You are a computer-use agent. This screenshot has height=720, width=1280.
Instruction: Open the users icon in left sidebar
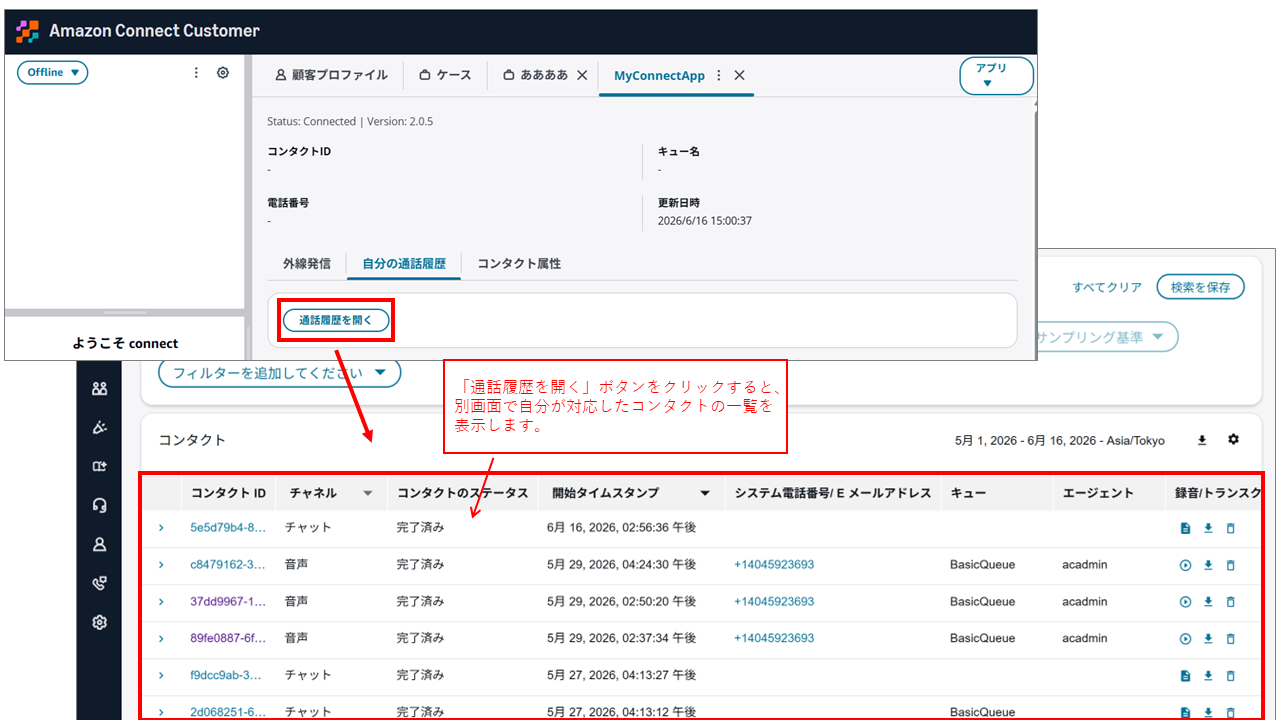[x=99, y=389]
